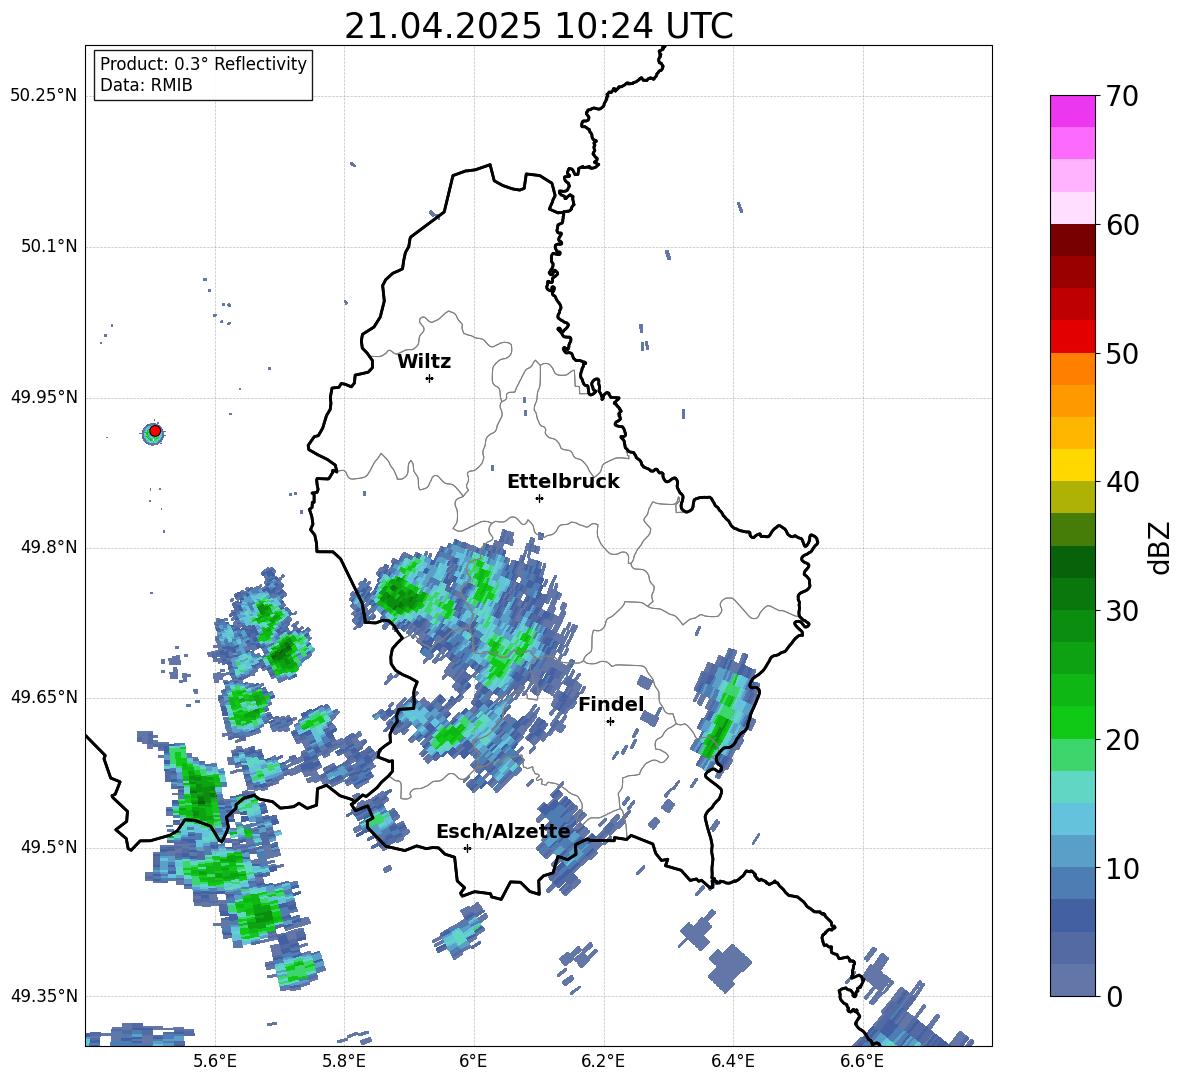Click the colorbar tick value 40
Image resolution: width=1184 pixels, height=1081 pixels.
[1123, 482]
